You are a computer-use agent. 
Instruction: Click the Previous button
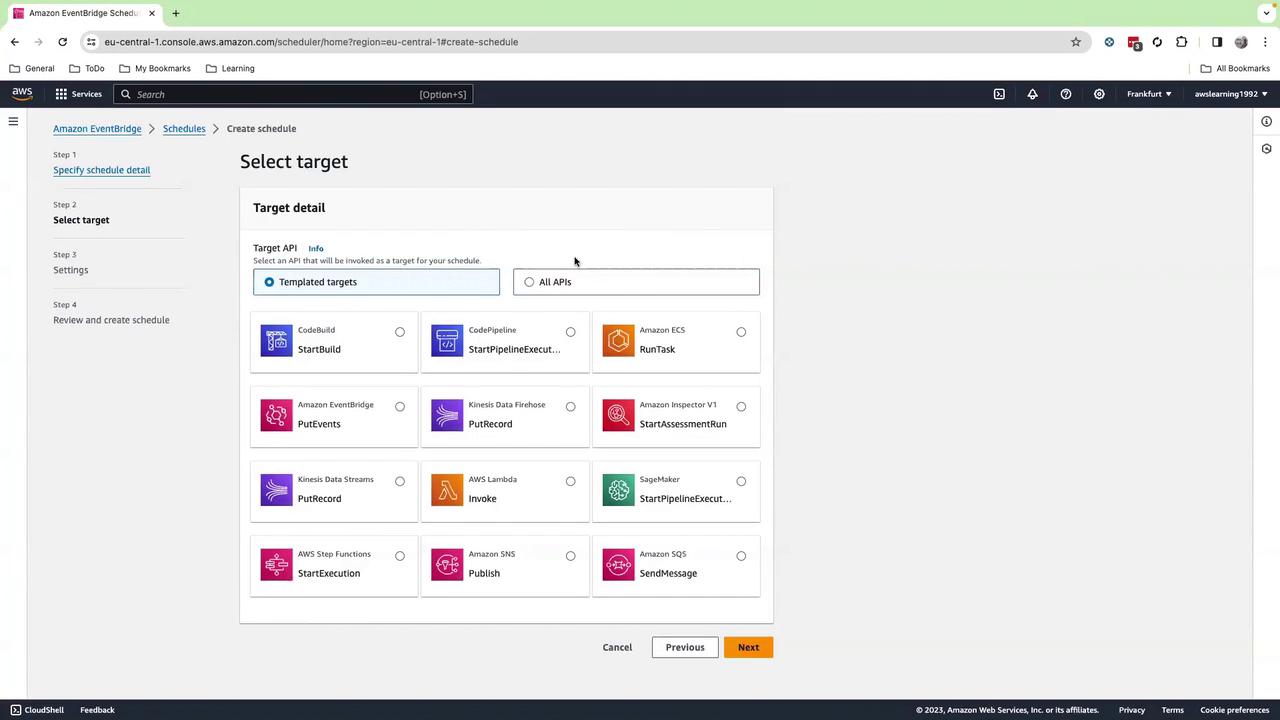point(685,647)
